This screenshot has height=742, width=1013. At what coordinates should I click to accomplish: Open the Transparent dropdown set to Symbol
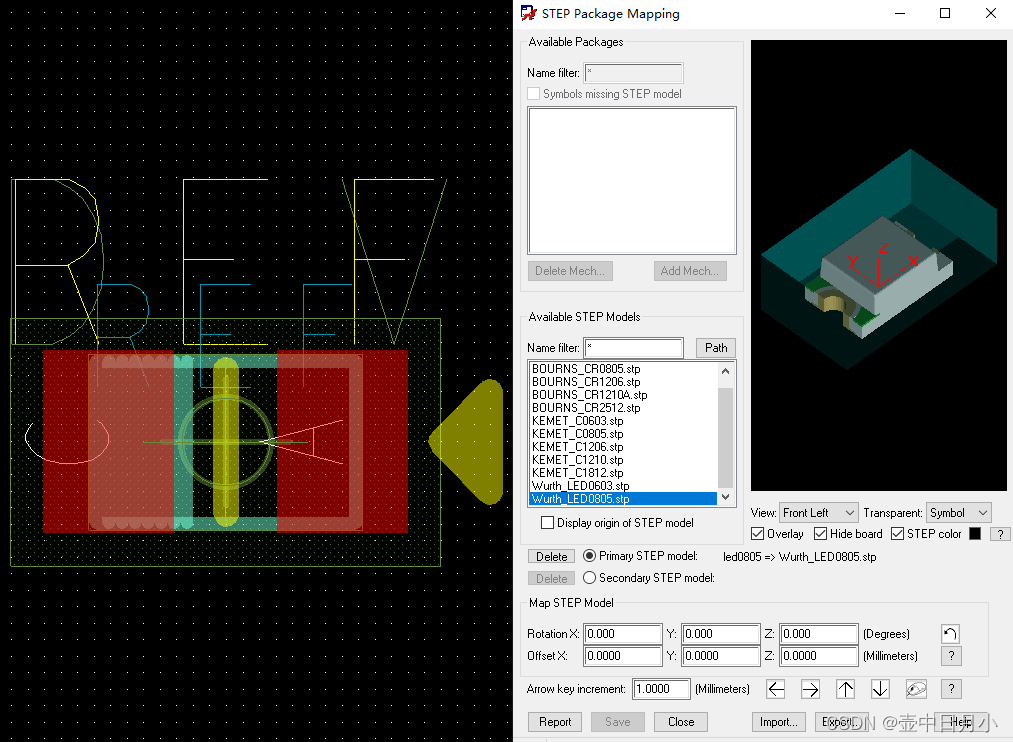click(x=957, y=512)
